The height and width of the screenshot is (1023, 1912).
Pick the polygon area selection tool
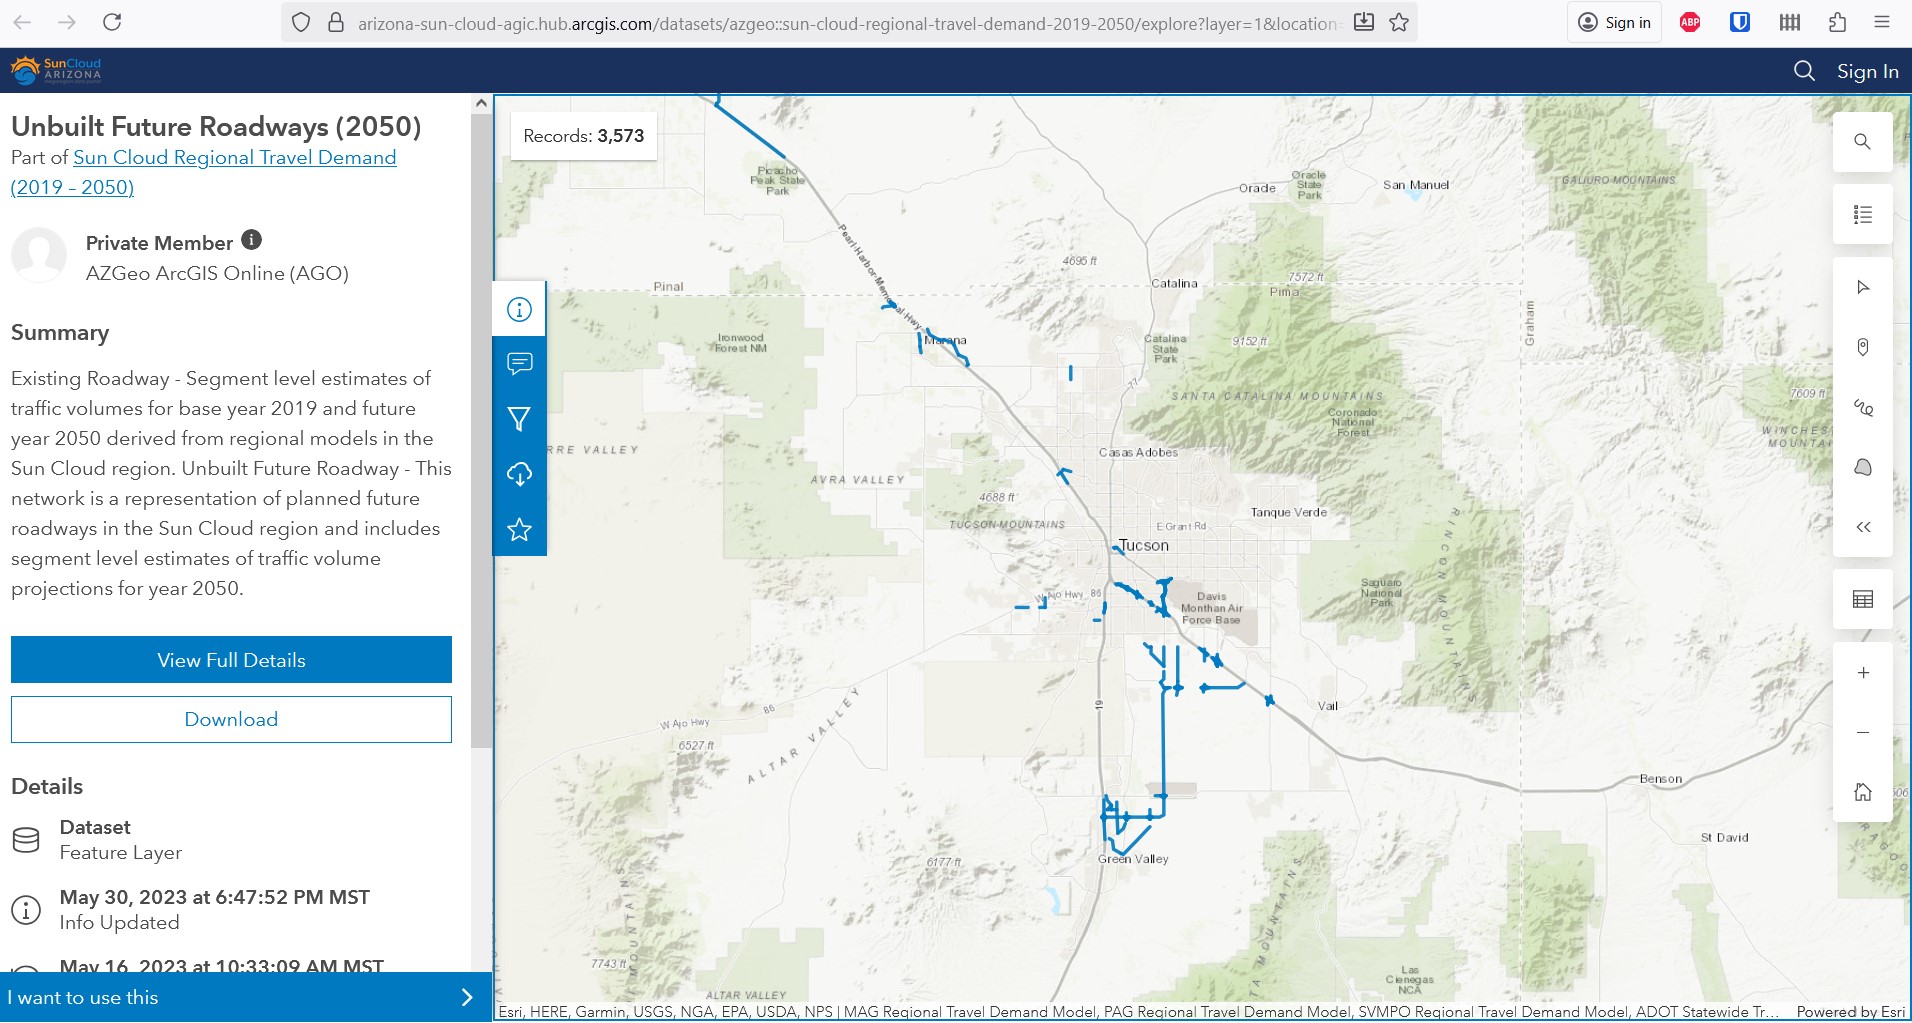pos(1862,467)
